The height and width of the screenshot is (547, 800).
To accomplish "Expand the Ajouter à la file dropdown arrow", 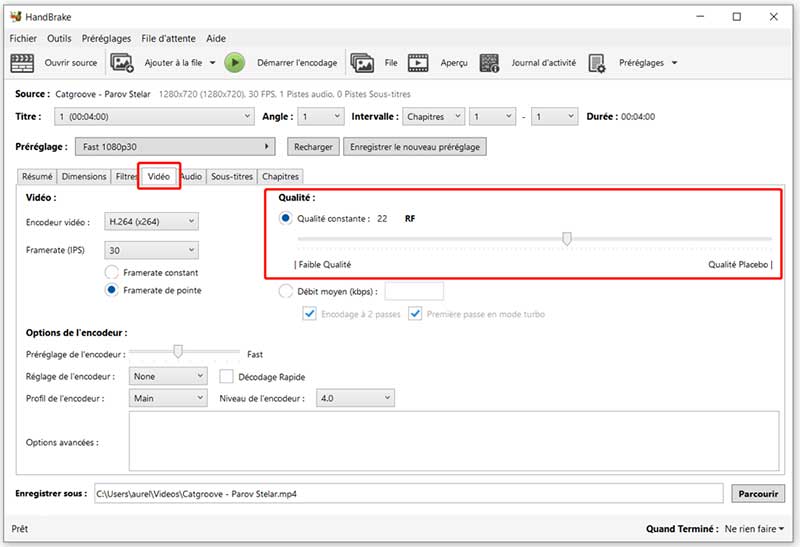I will [x=213, y=63].
